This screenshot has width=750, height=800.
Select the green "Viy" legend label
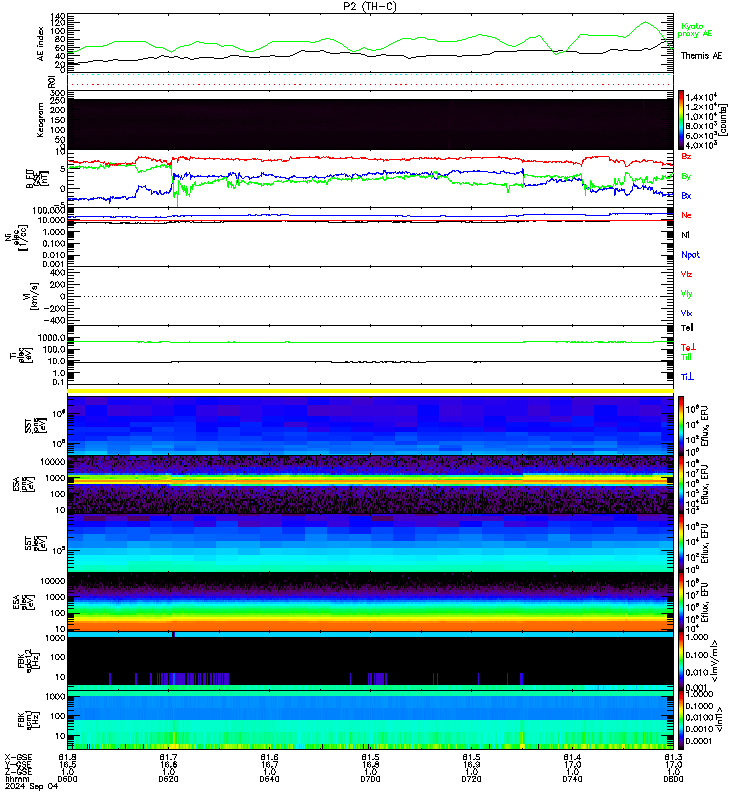click(686, 294)
